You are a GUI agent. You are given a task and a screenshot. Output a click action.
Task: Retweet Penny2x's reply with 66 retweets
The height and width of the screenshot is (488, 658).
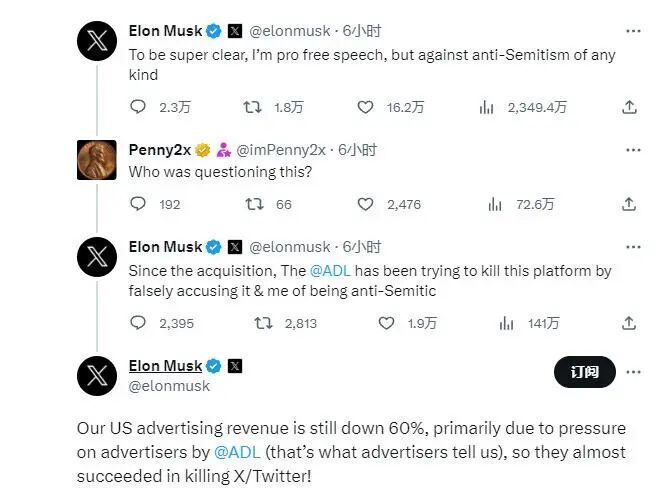pyautogui.click(x=254, y=204)
